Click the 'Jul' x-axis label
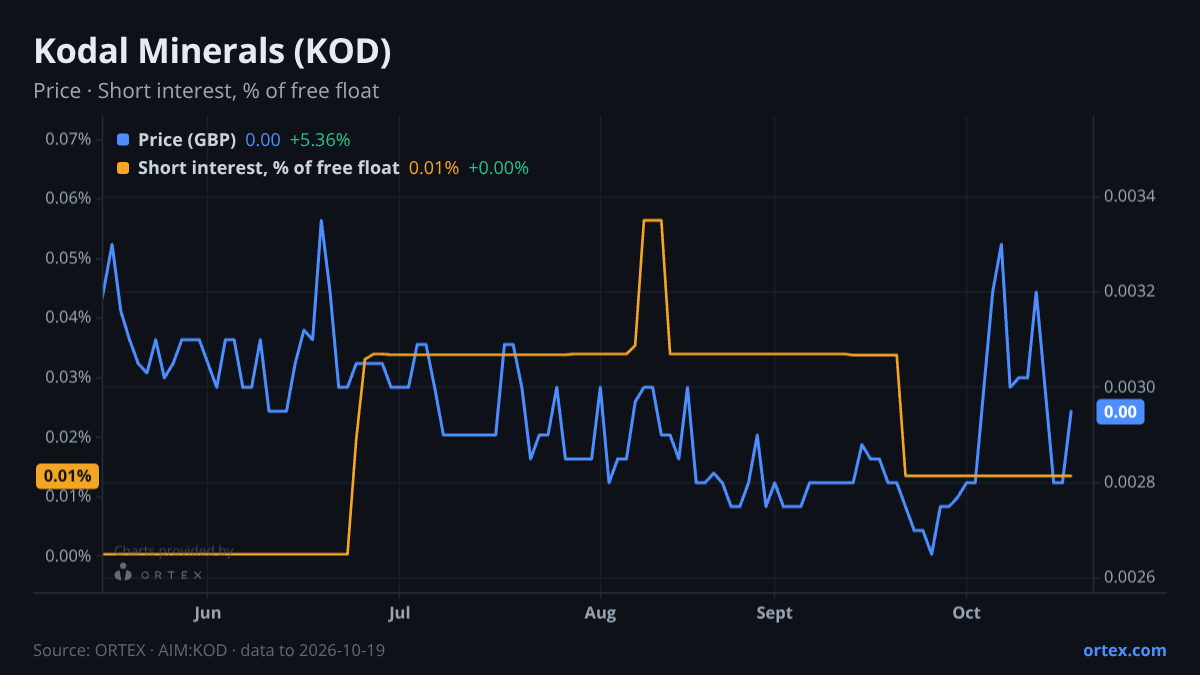The width and height of the screenshot is (1200, 675). [399, 613]
